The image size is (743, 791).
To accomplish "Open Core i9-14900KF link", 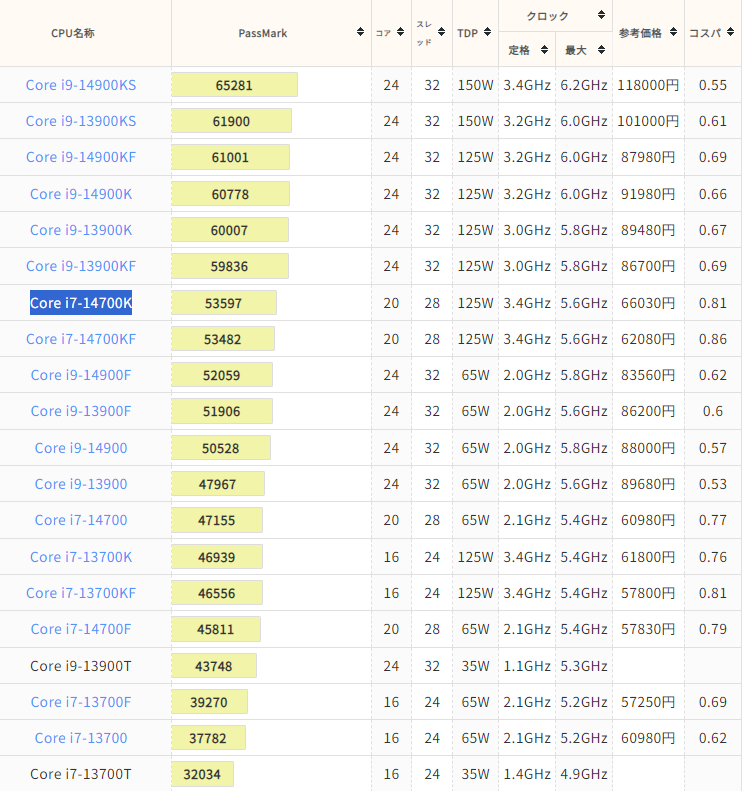I will [81, 157].
